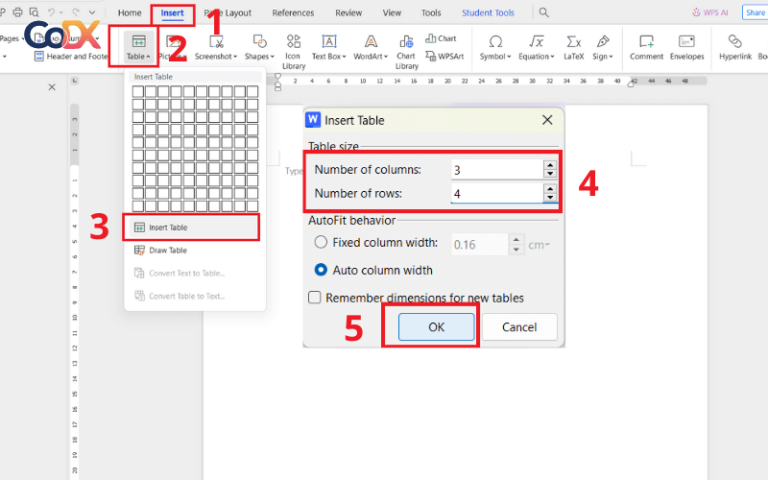Select Fixed column width option
Image resolution: width=768 pixels, height=480 pixels.
coord(321,243)
